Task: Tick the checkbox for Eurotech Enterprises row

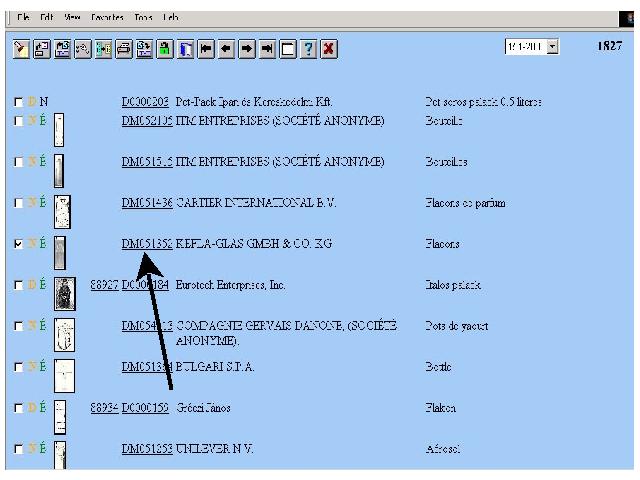Action: pos(18,285)
